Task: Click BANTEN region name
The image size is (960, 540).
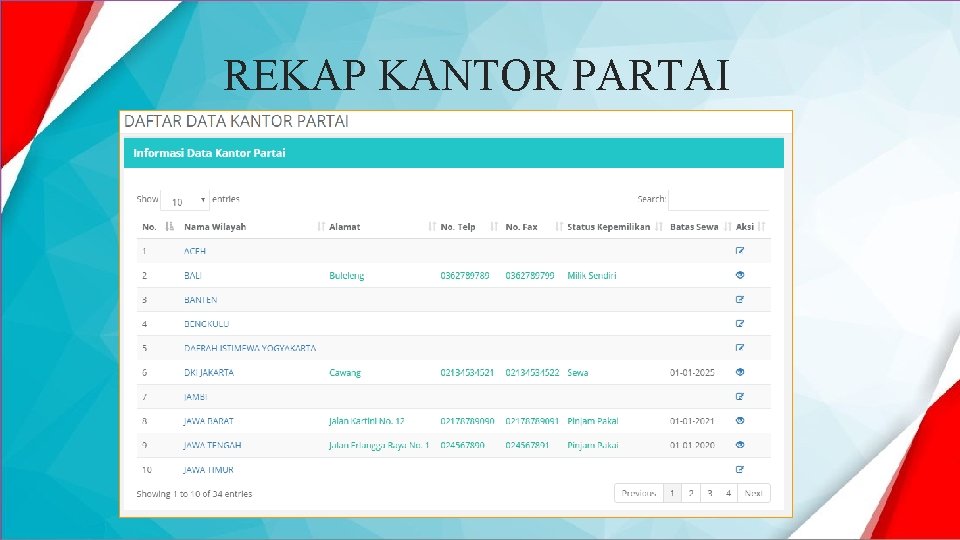Action: [201, 299]
